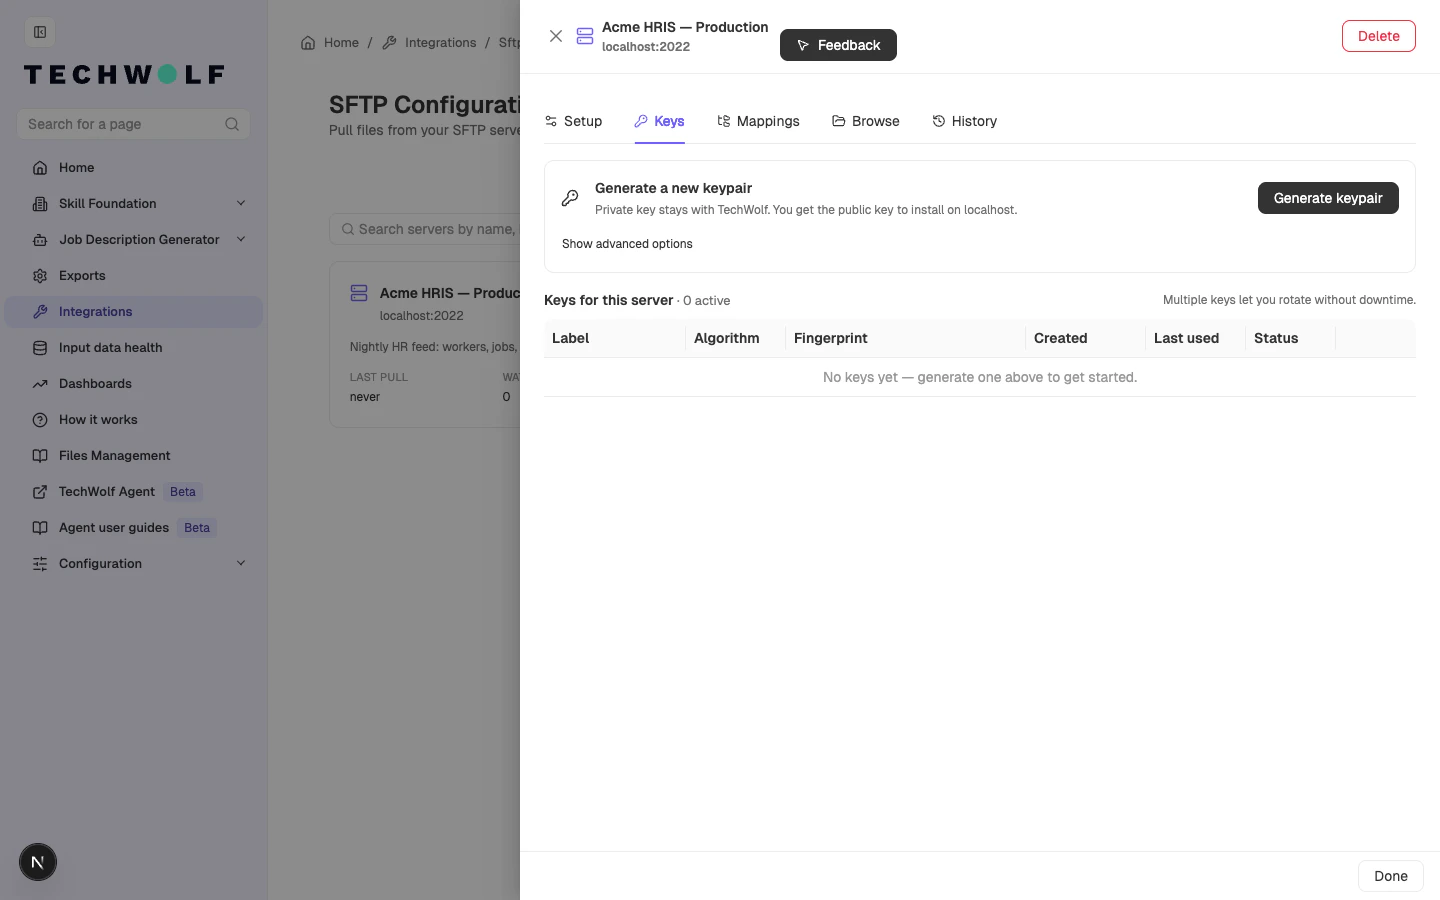The image size is (1440, 900).
Task: Open Exports in the sidebar
Action: tap(134, 276)
